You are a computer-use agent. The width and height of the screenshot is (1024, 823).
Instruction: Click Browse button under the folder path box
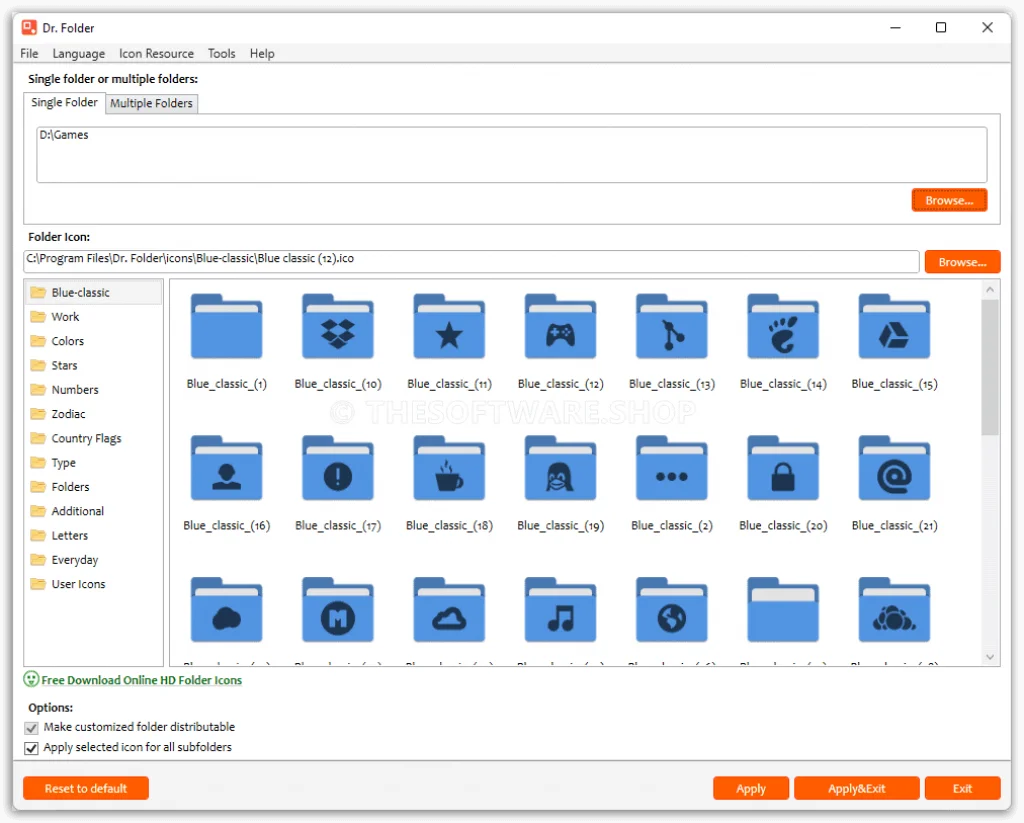[x=949, y=201]
